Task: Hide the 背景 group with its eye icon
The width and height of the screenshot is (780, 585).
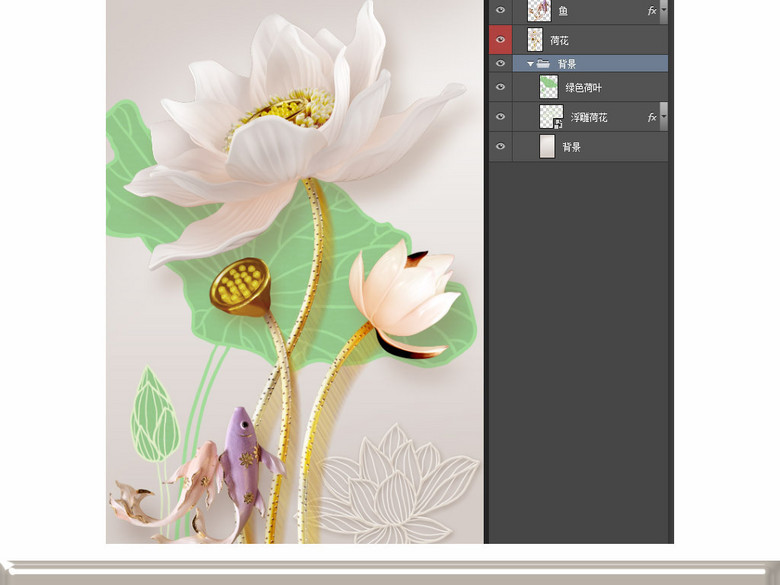Action: [500, 63]
